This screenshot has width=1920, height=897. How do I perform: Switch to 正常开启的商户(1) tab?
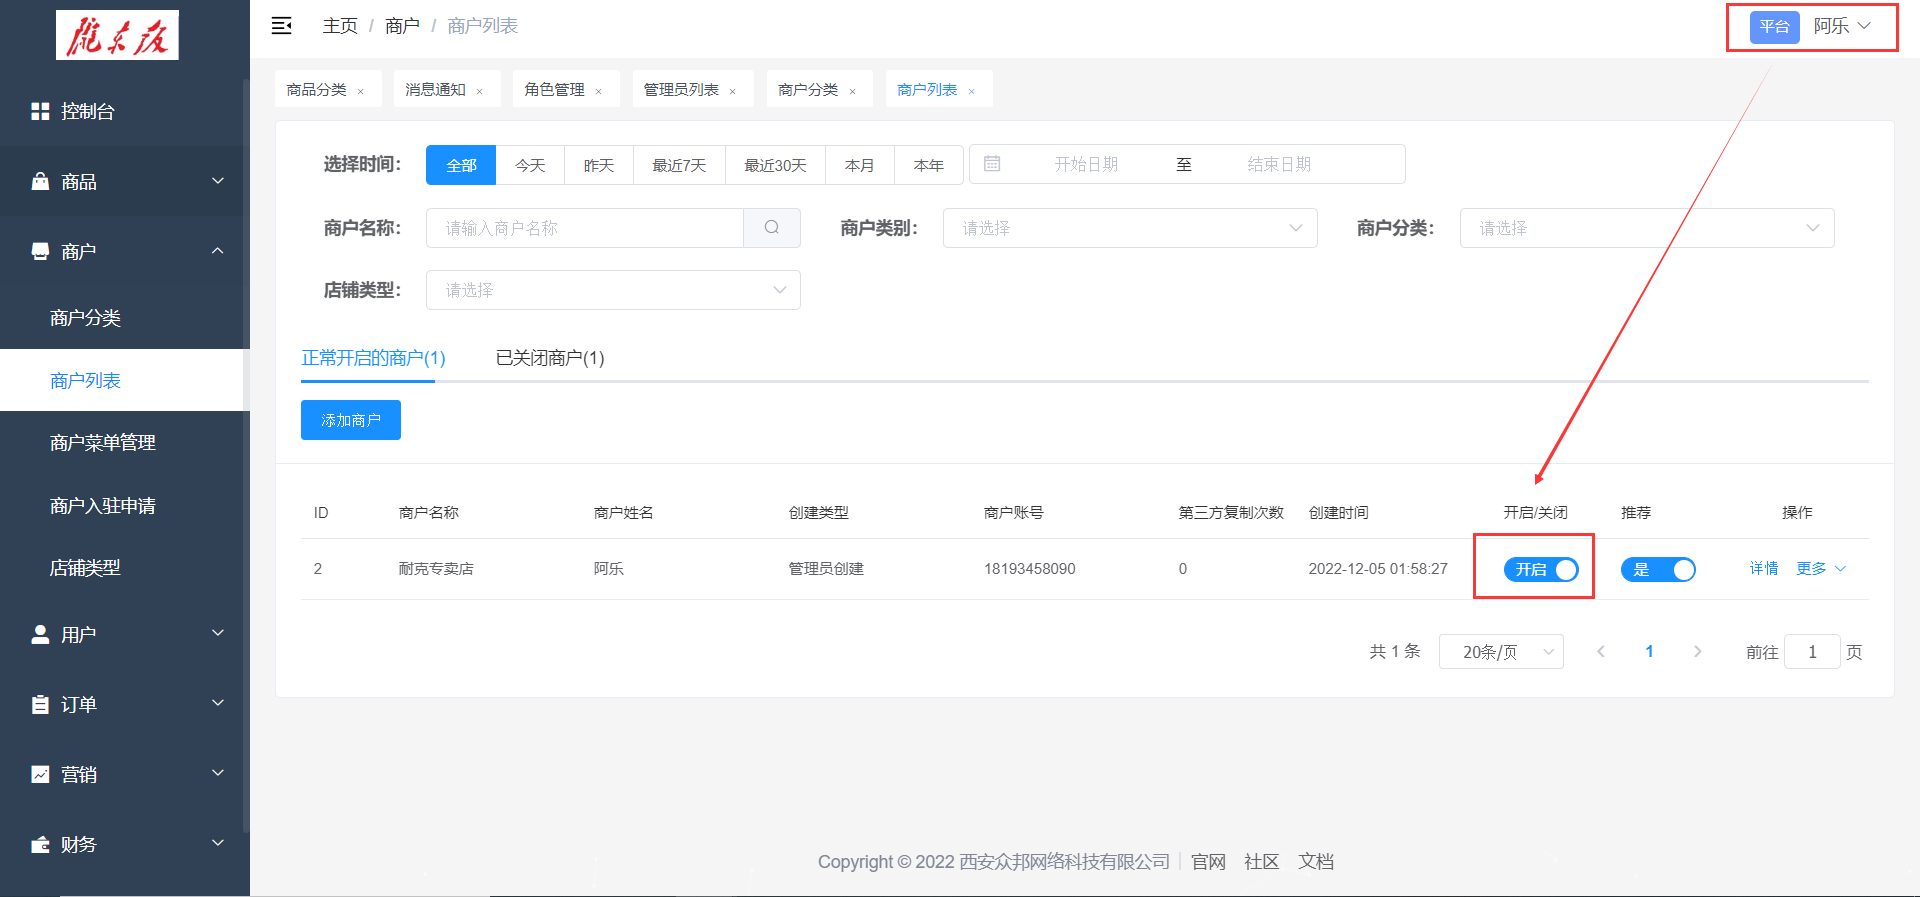373,358
